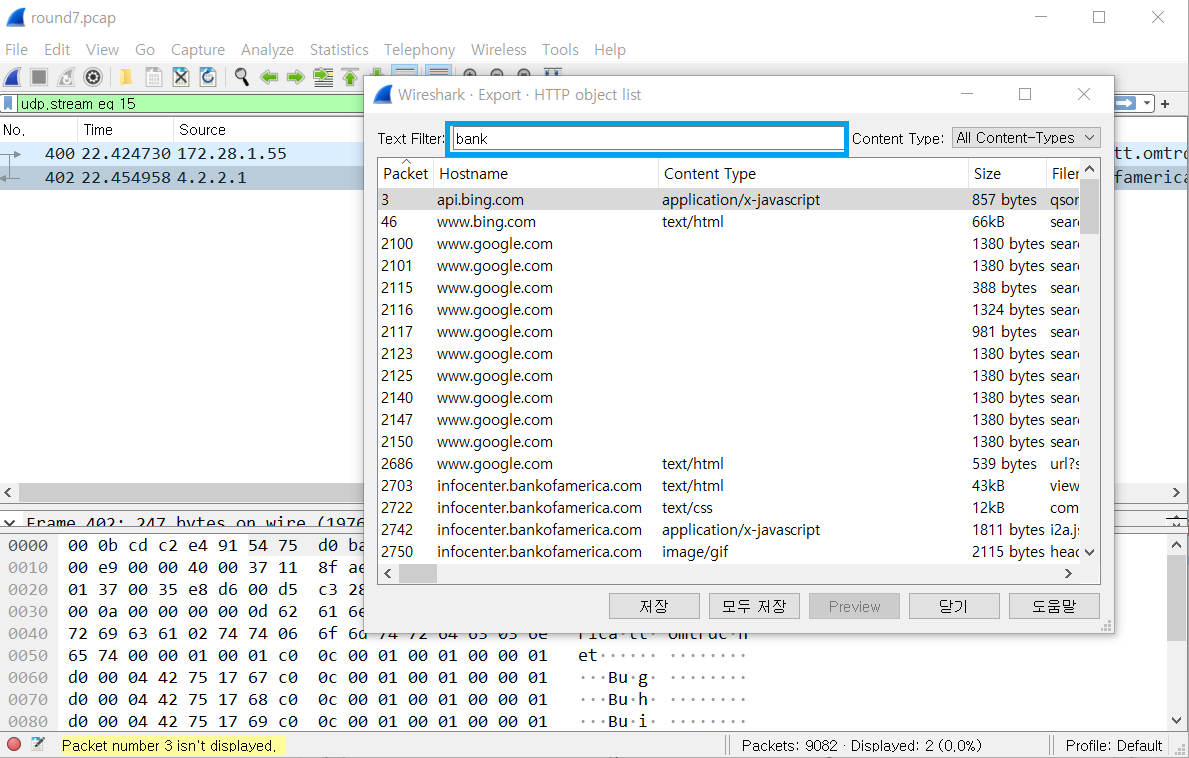Viewport: 1189px width, 758px height.
Task: Click the Go to specified packet icon
Action: 323,77
